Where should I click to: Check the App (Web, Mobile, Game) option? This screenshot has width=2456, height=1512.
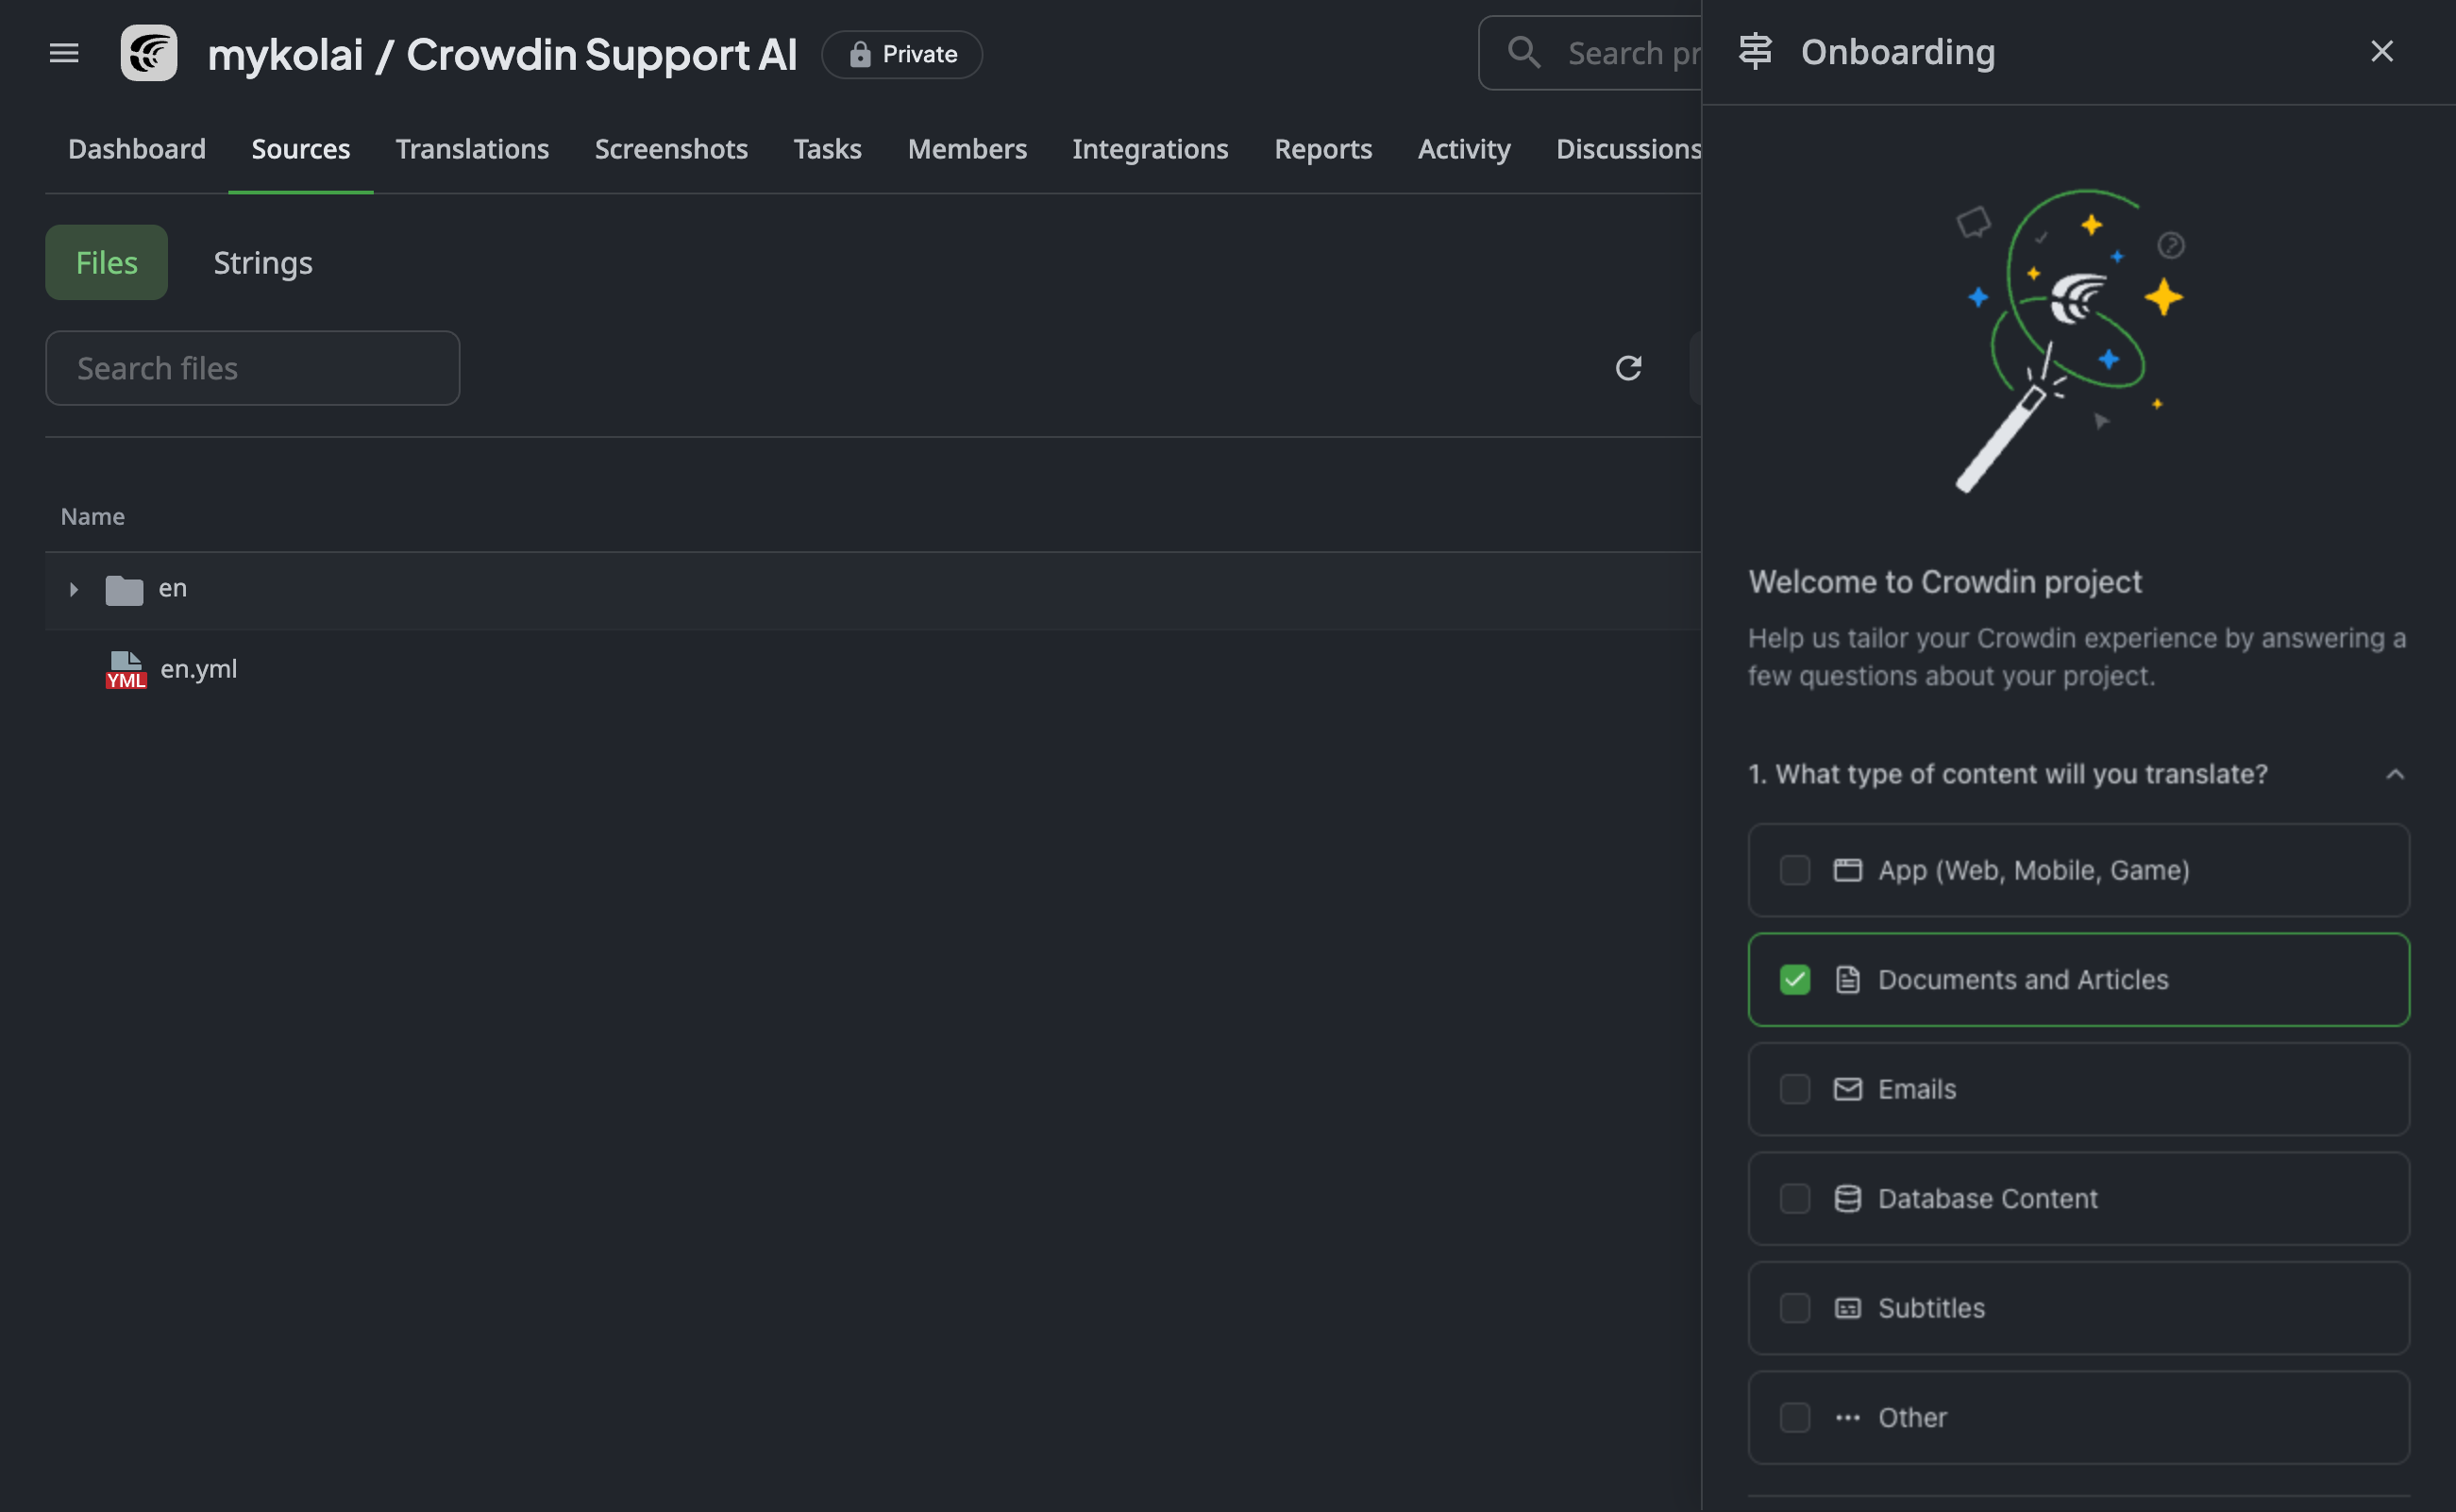pos(2078,870)
